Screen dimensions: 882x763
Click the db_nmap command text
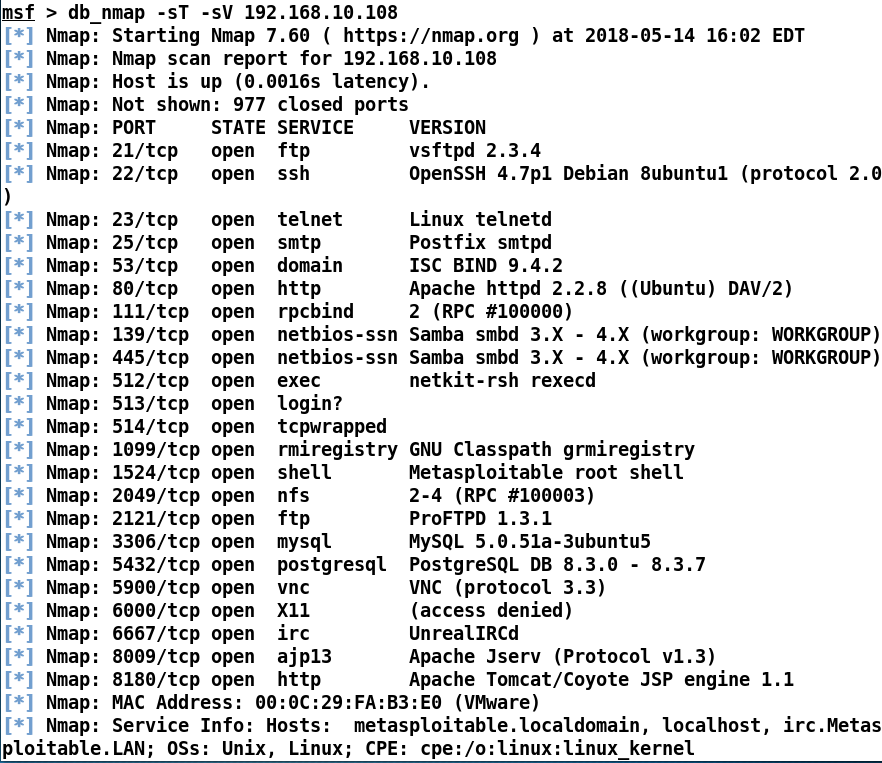[x=107, y=12]
